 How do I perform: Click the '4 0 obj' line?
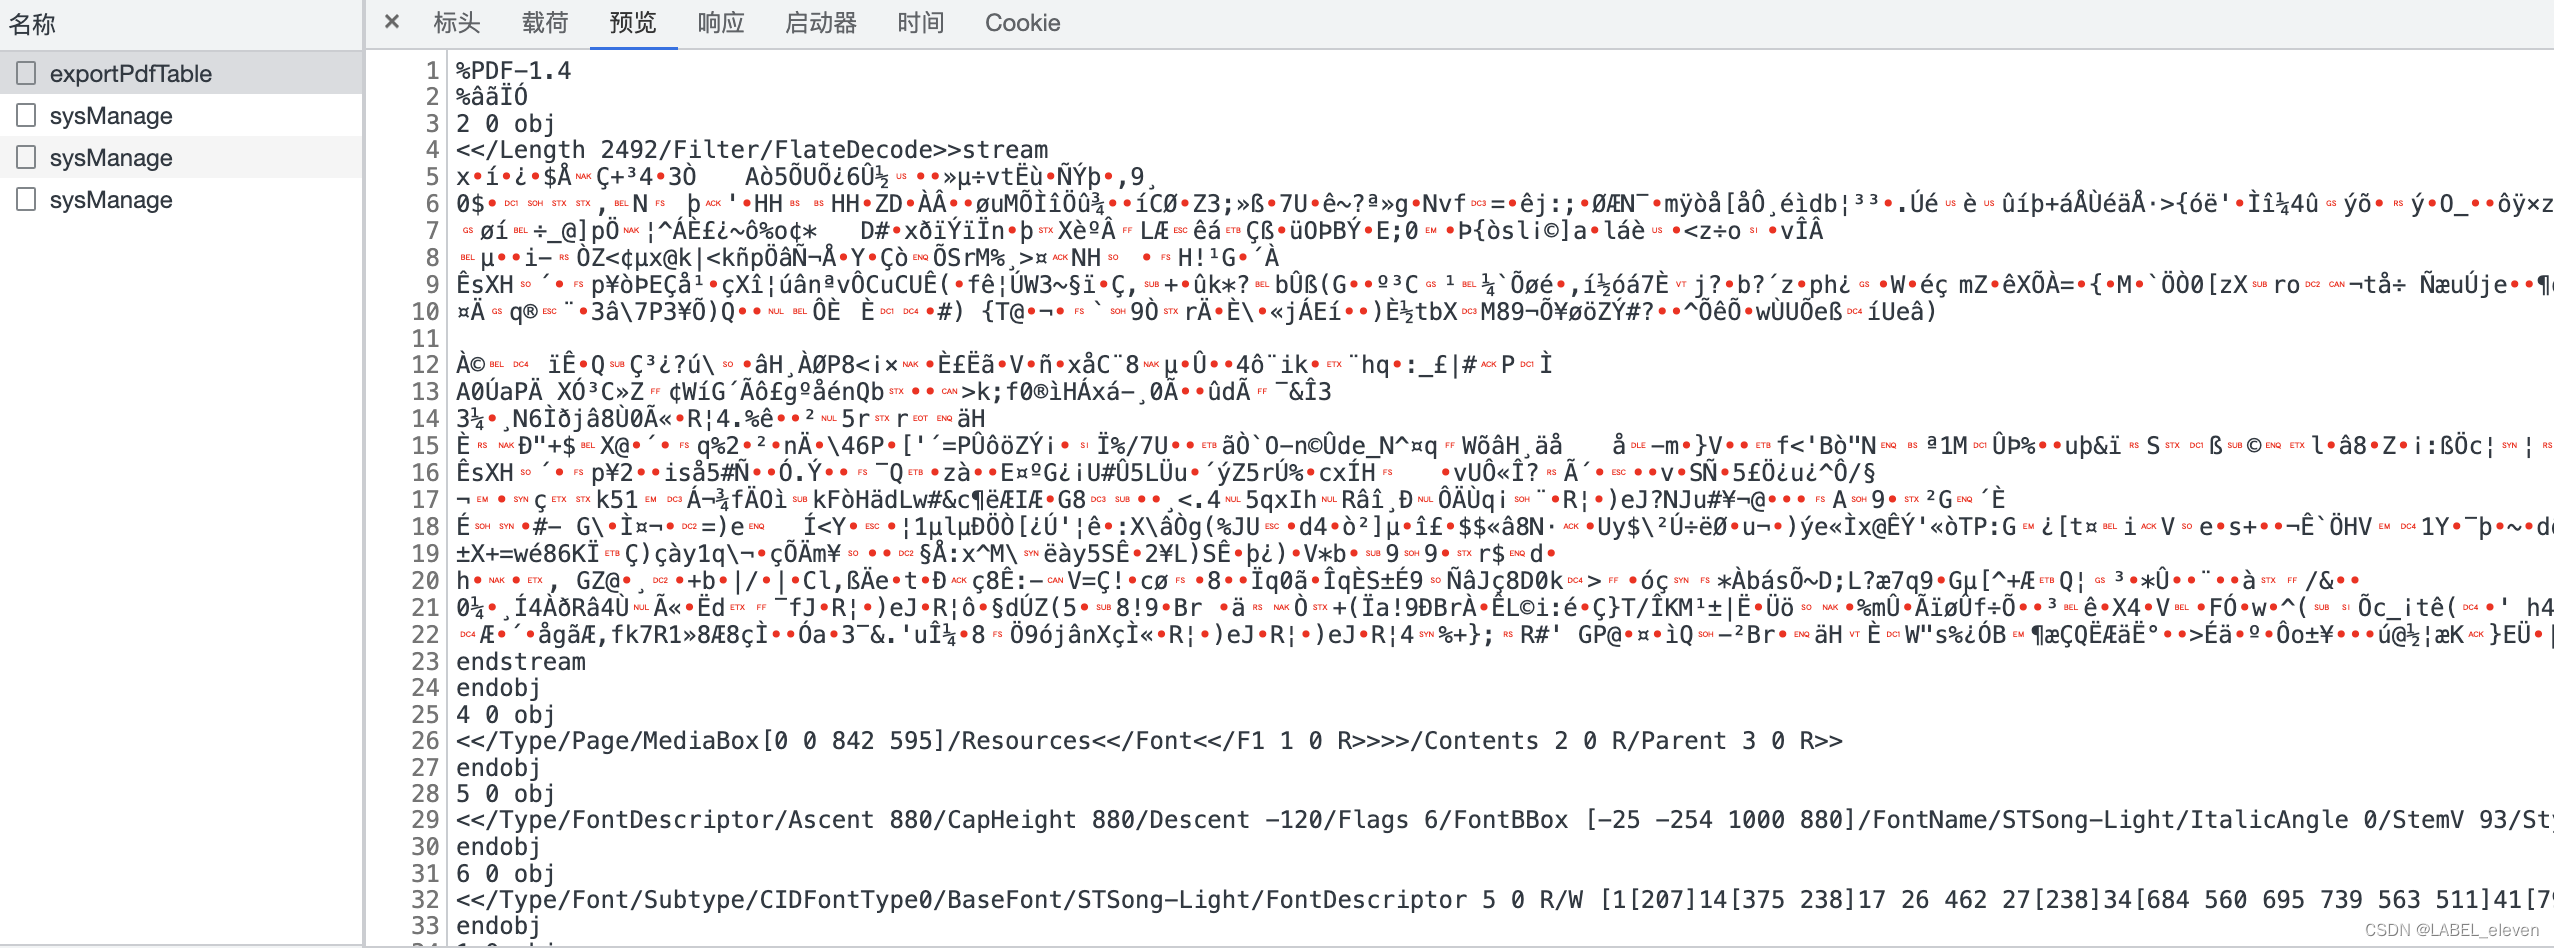505,715
